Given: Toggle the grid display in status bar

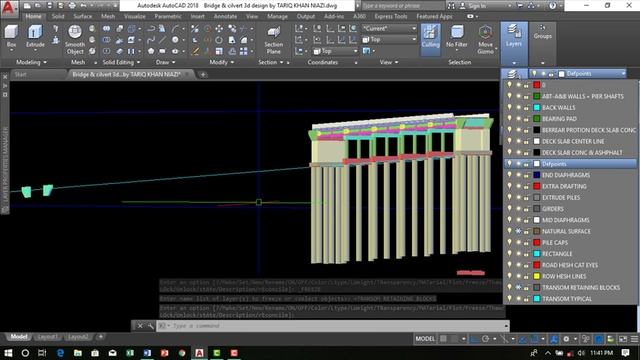Looking at the screenshot, I should pyautogui.click(x=443, y=339).
